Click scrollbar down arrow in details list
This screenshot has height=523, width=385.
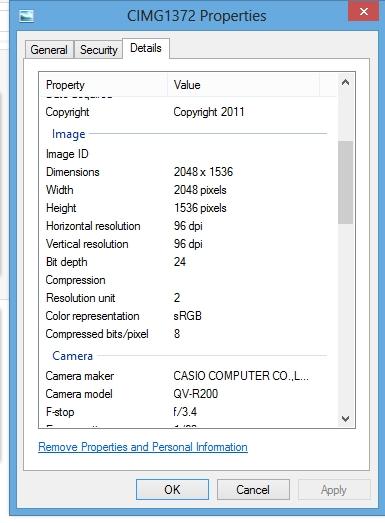(346, 419)
